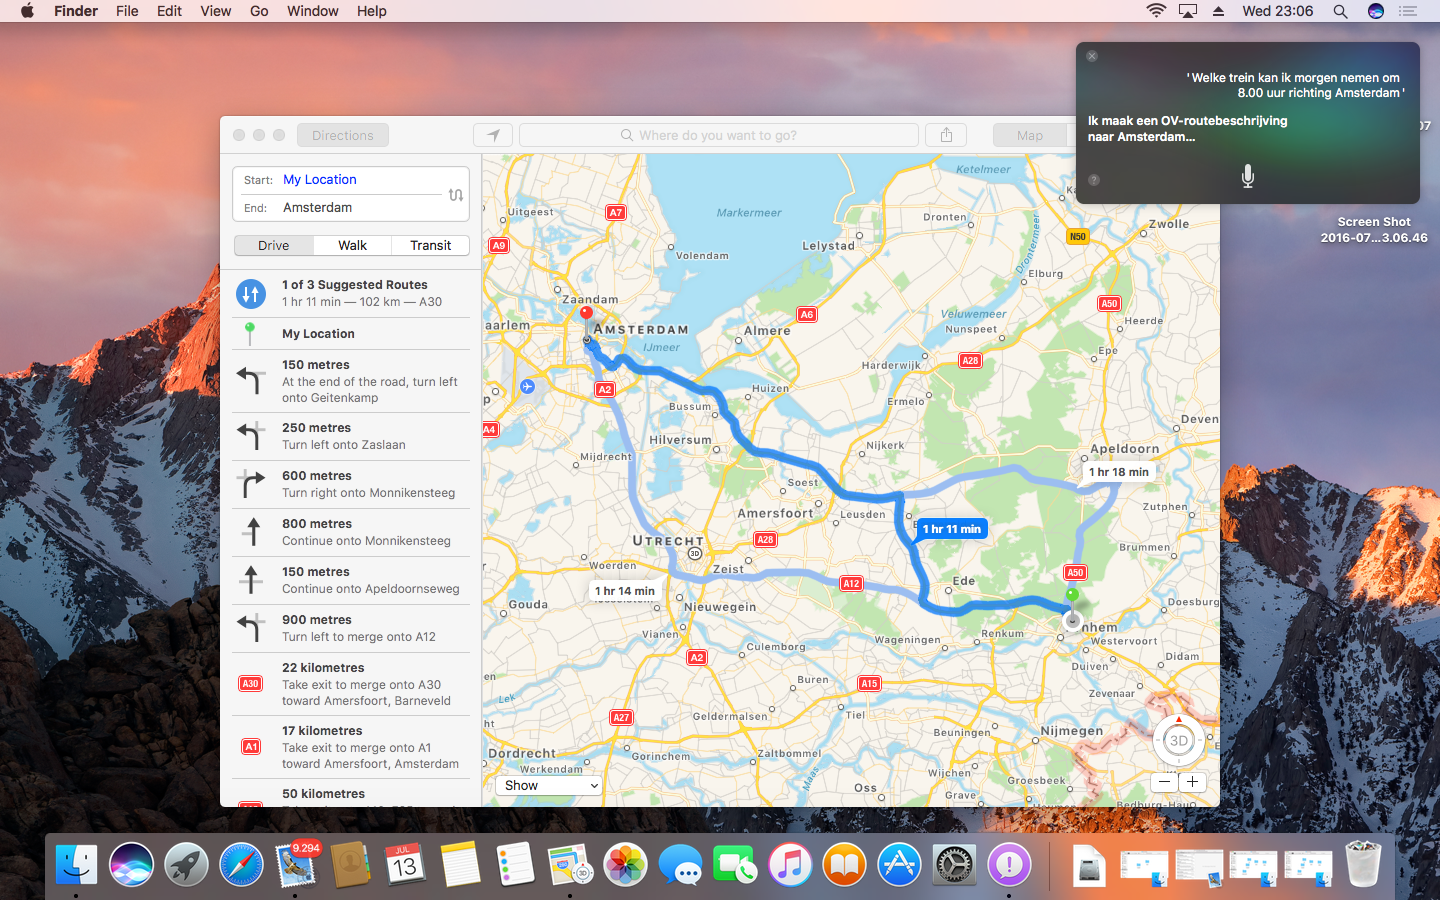Open Safari from the Dock

click(241, 865)
